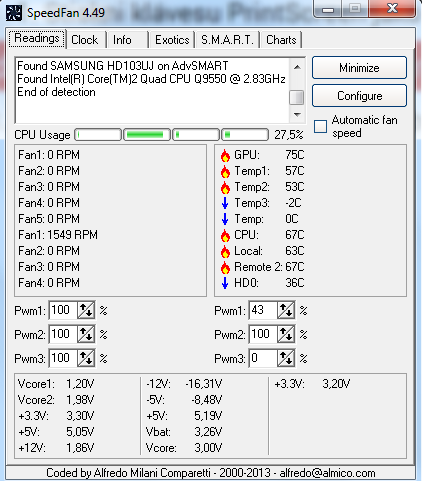Click the left Pwm2 value field
Image resolution: width=422 pixels, height=481 pixels.
(63, 334)
